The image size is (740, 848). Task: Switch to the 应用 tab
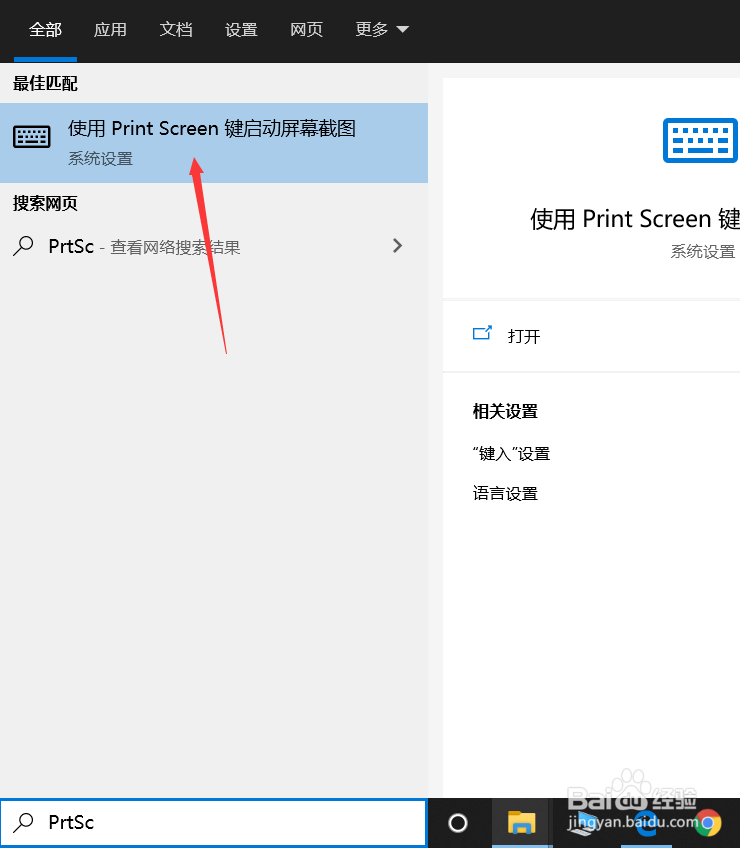[x=110, y=29]
